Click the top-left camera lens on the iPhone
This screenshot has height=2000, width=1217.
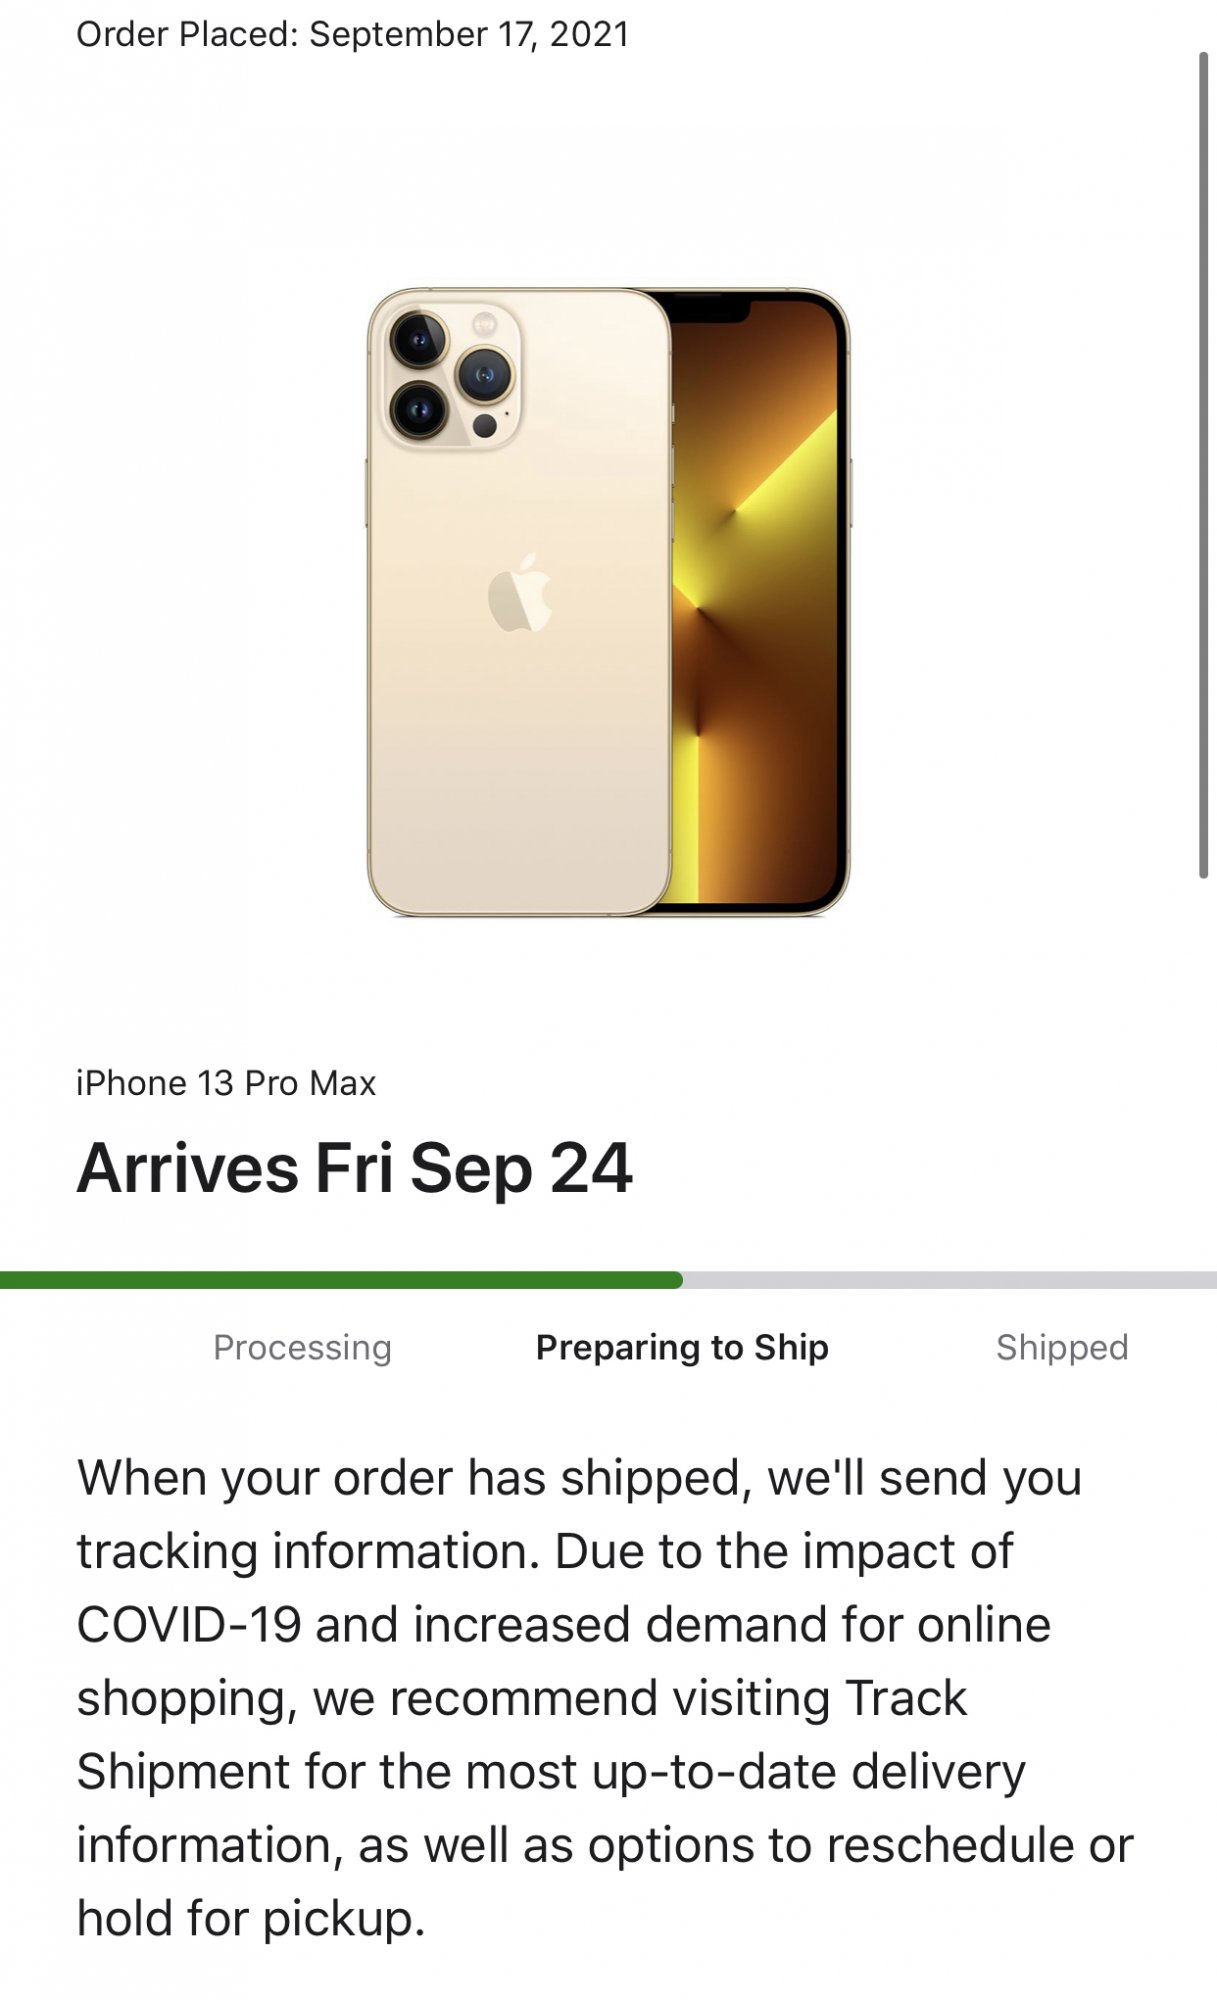coord(419,341)
